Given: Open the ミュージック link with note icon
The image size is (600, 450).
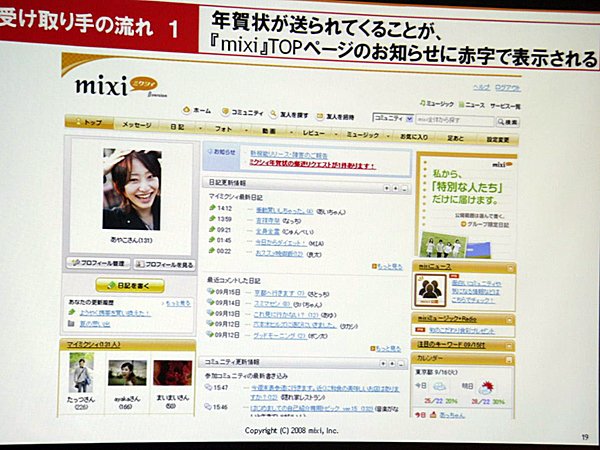Looking at the screenshot, I should coord(437,103).
